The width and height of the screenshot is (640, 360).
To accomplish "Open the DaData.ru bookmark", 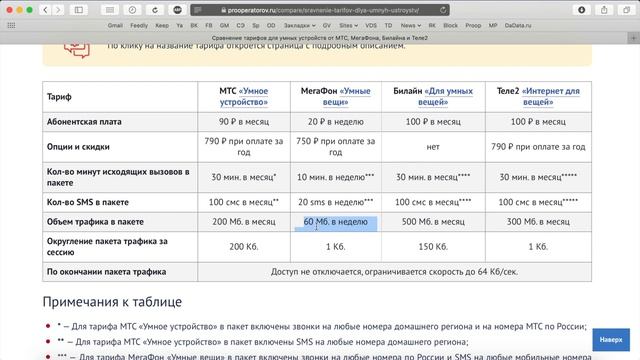I will (x=518, y=25).
